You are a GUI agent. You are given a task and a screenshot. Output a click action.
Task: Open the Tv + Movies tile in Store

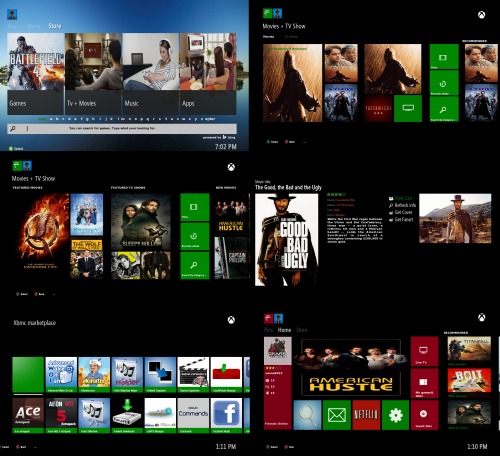[x=93, y=74]
